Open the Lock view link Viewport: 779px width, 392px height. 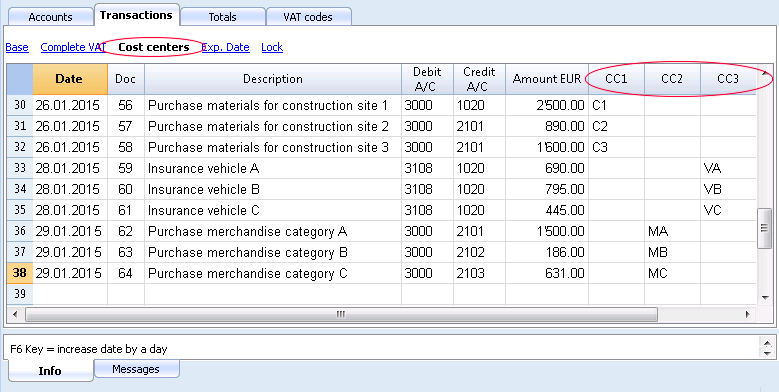(x=272, y=47)
